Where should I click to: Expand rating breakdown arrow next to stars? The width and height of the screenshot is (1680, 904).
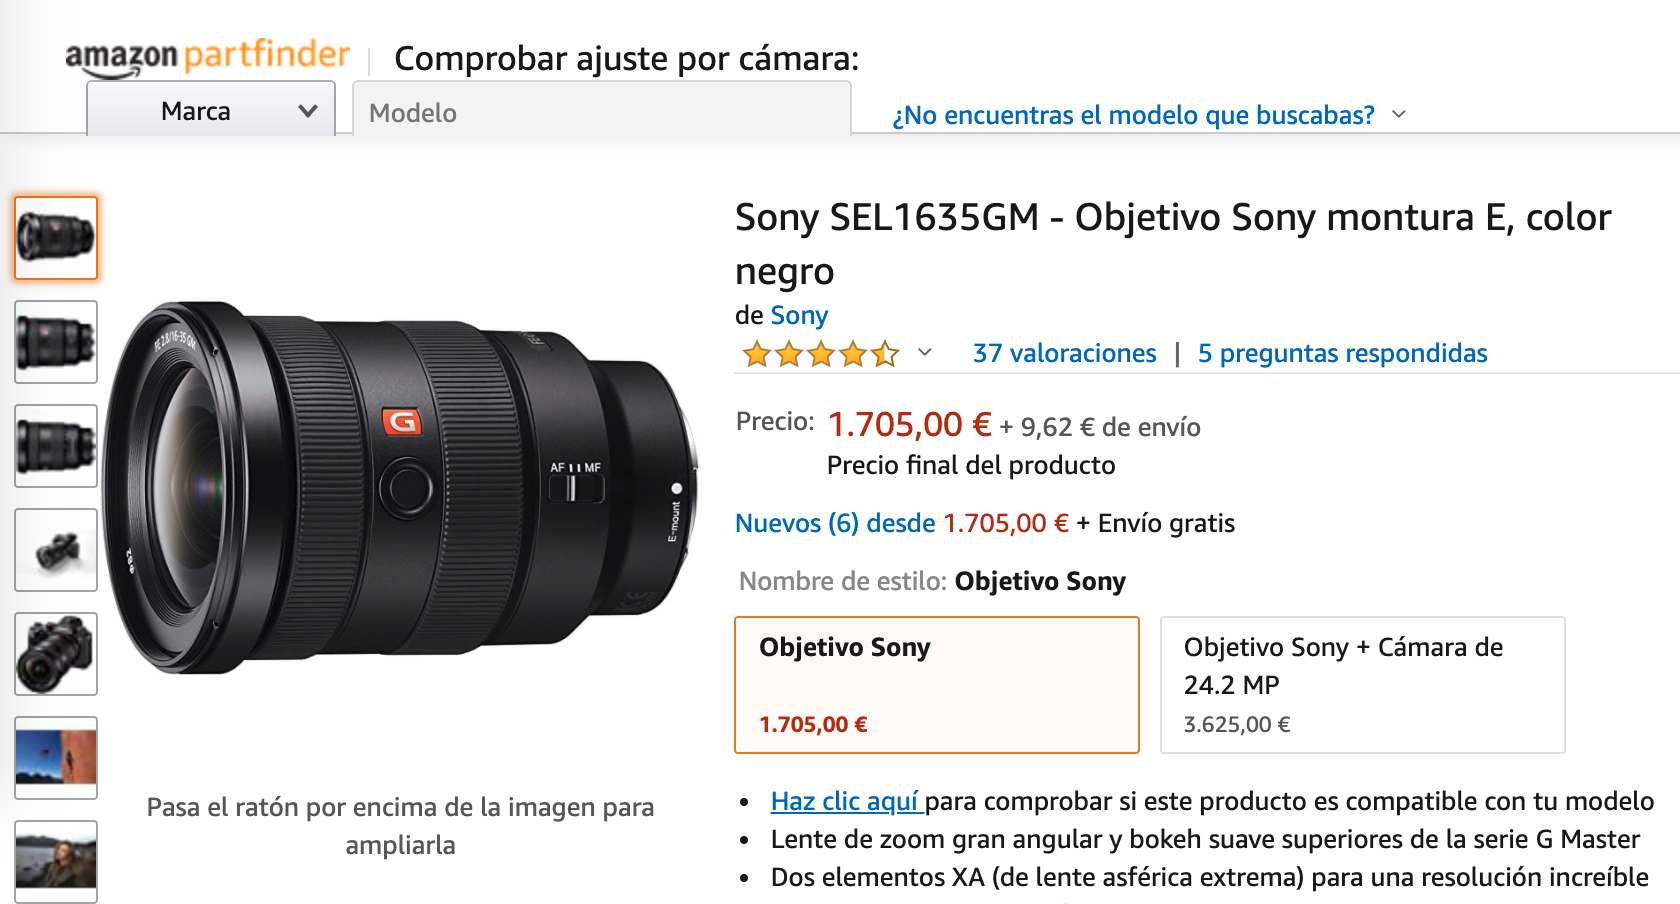coord(925,352)
